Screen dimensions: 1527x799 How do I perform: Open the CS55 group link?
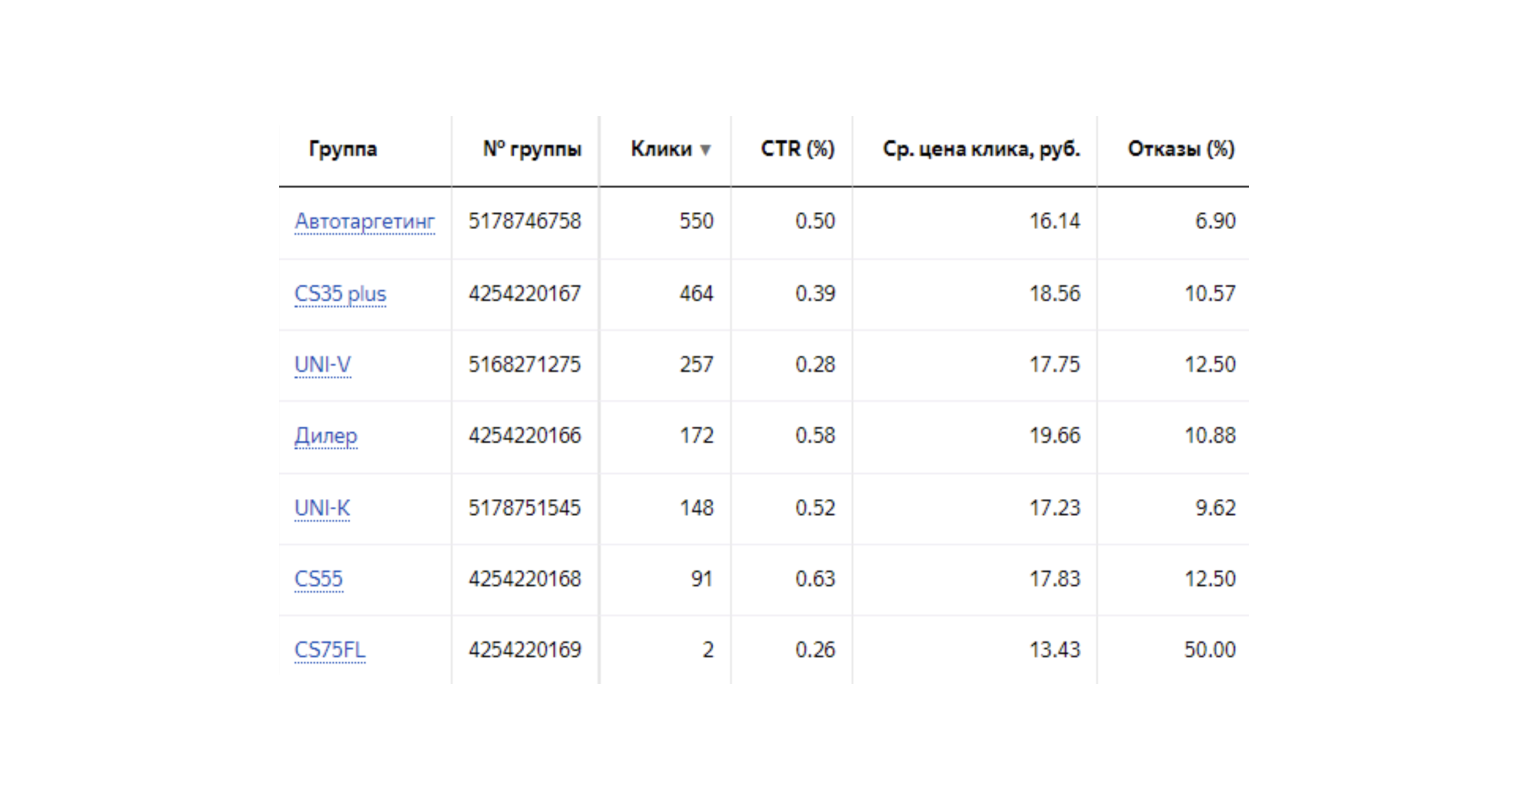pyautogui.click(x=318, y=579)
